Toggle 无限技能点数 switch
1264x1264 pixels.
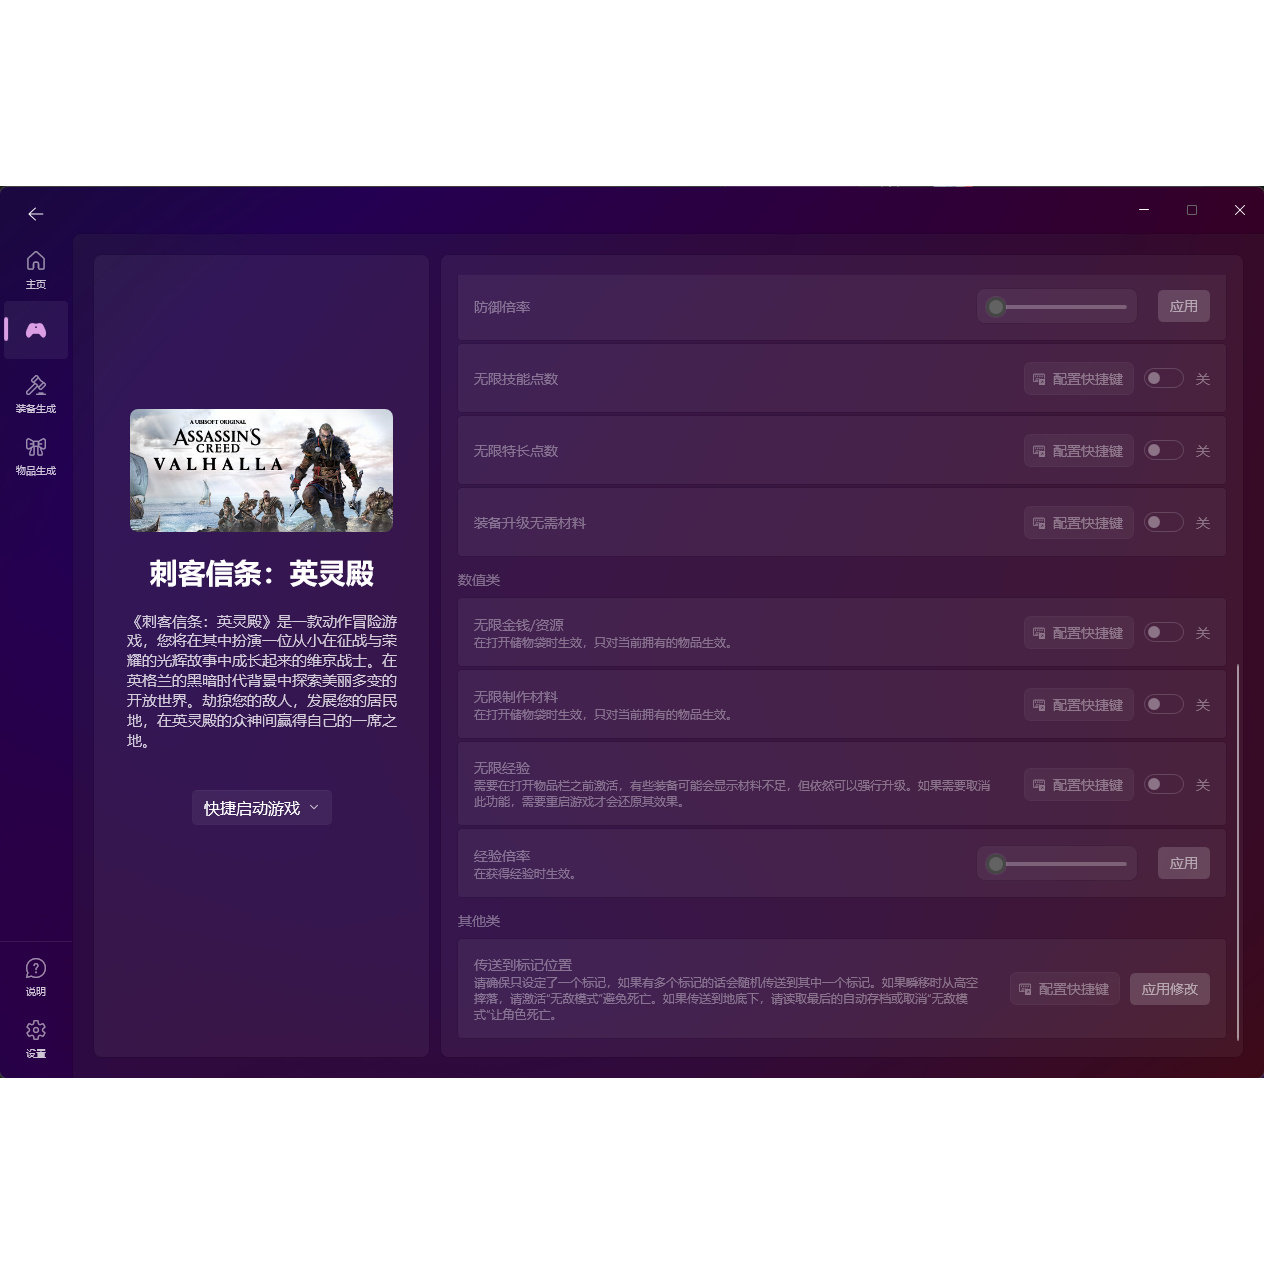(x=1164, y=379)
